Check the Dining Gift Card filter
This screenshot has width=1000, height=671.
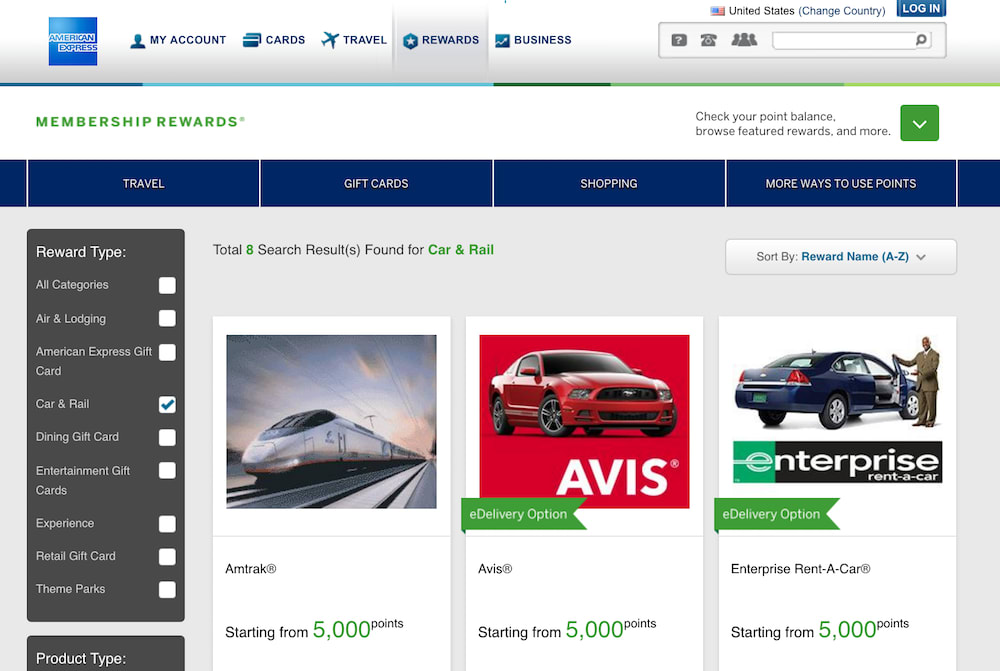click(167, 438)
